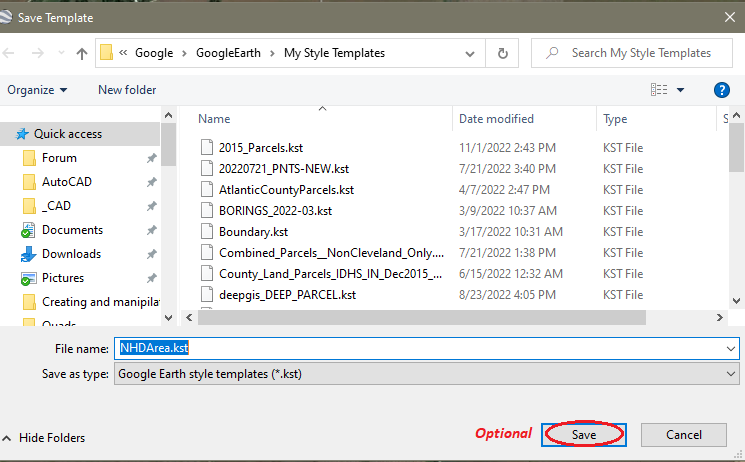Click the Save button
This screenshot has width=745, height=462.
coord(584,435)
